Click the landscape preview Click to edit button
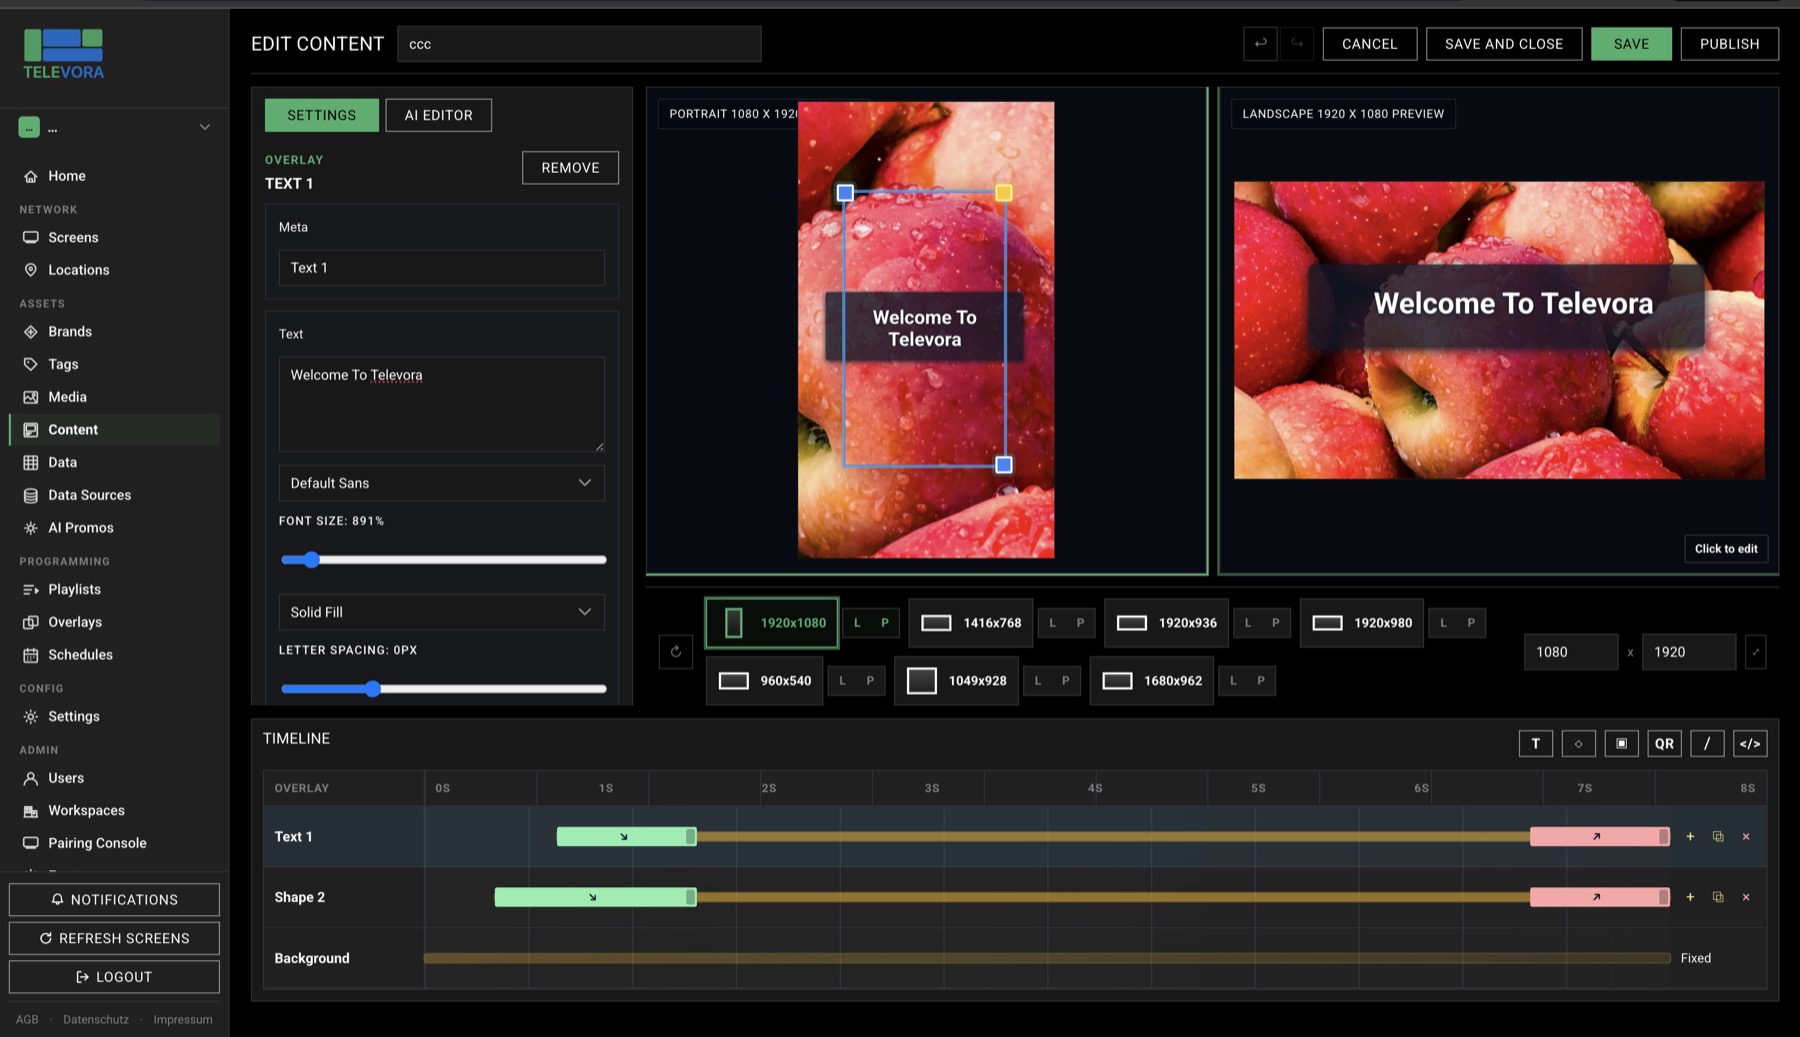 point(1726,548)
